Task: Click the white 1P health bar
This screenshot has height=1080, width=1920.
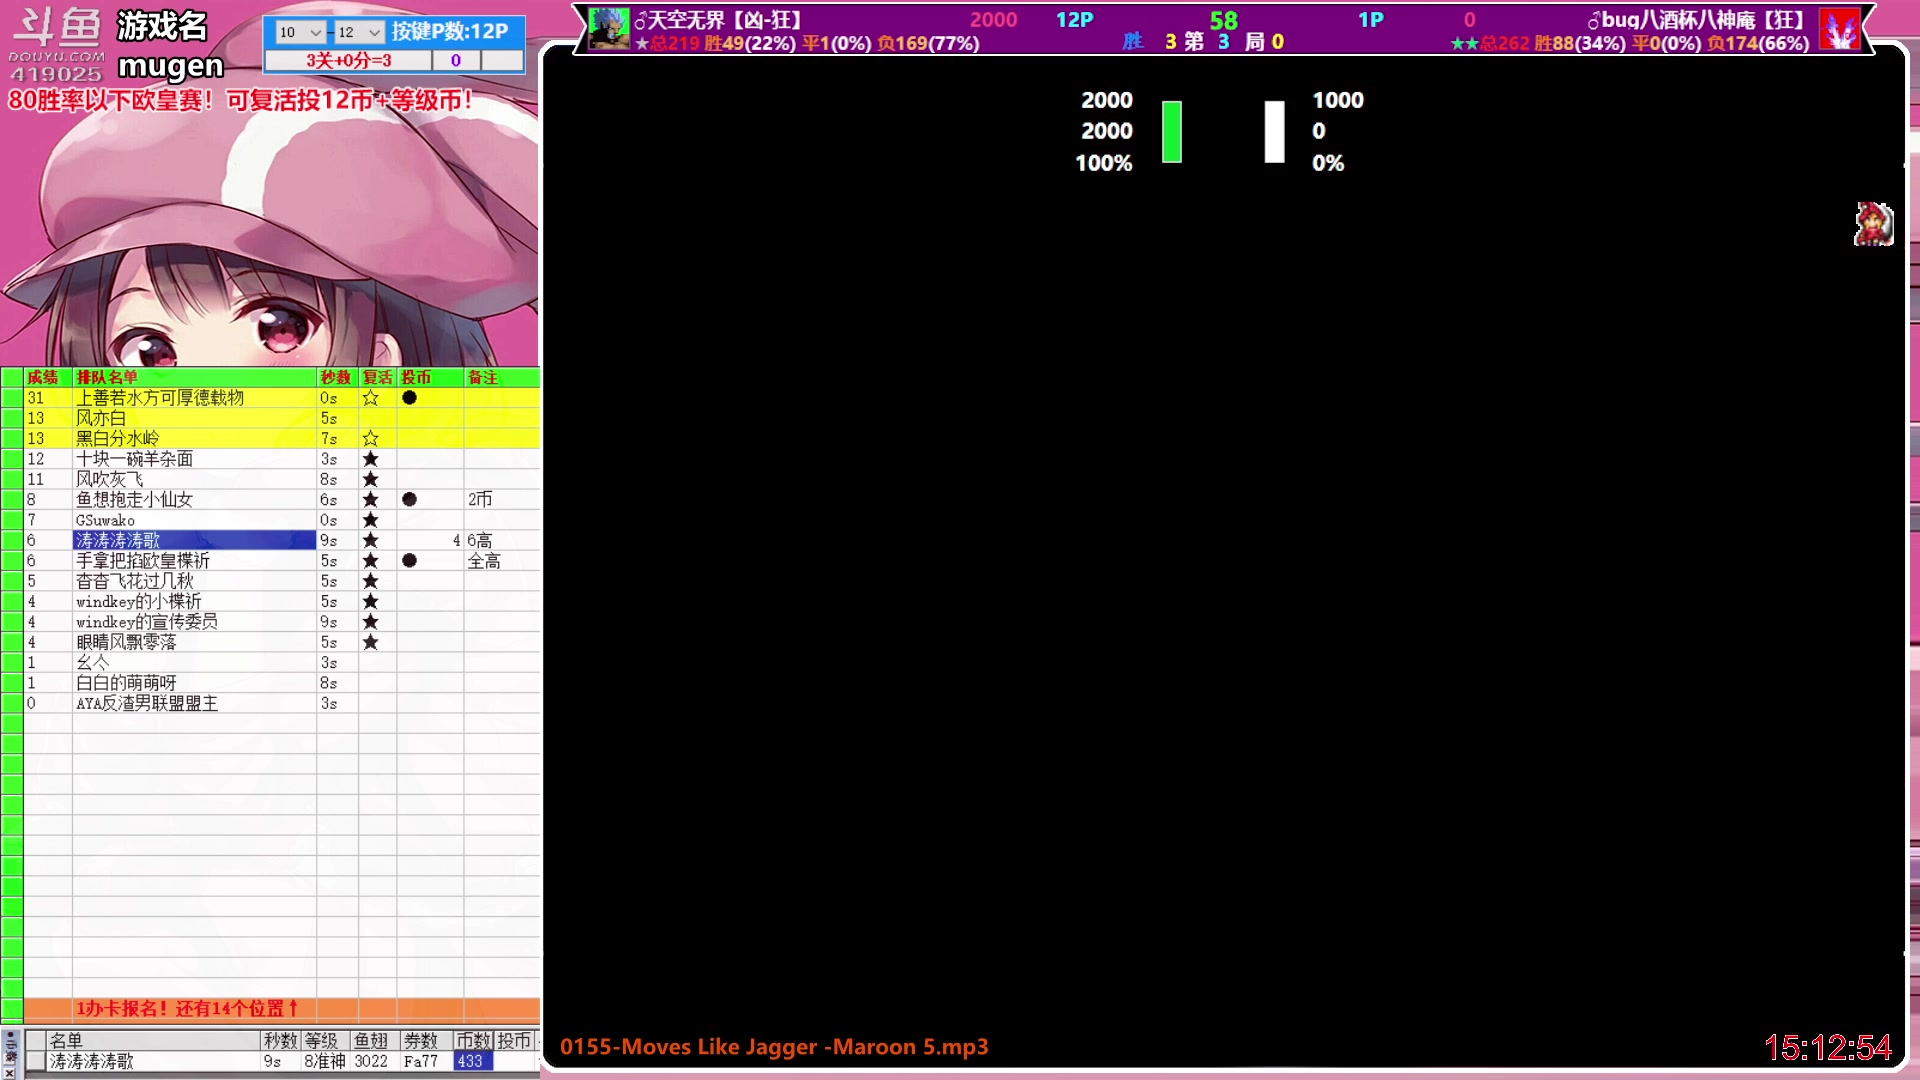Action: click(x=1274, y=131)
